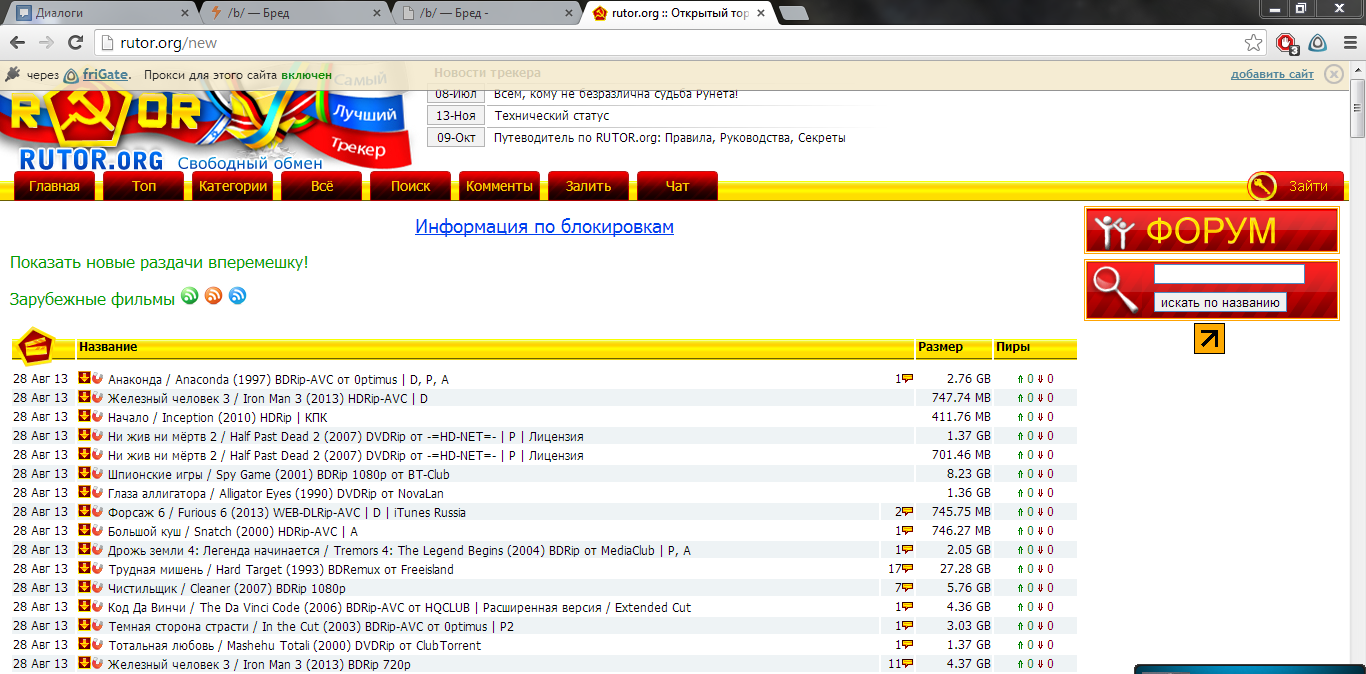
Task: Download torrent for Темная сторона страсти / In the Cut
Action: [84, 626]
